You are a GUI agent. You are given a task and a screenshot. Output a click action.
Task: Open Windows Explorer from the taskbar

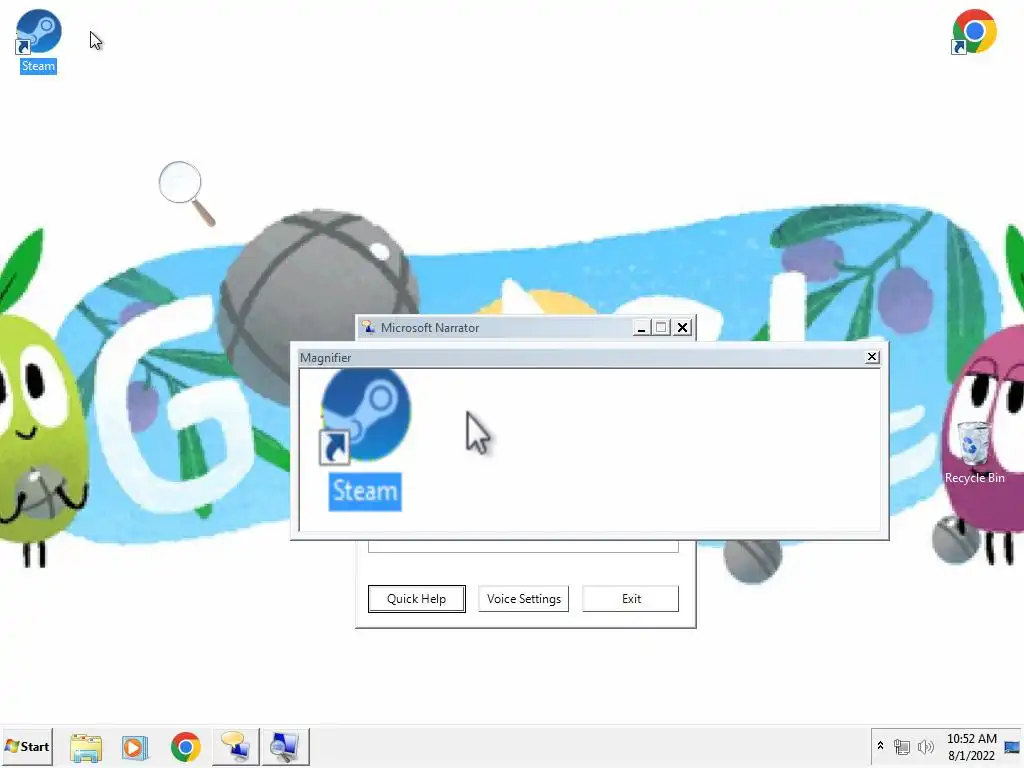tap(86, 747)
